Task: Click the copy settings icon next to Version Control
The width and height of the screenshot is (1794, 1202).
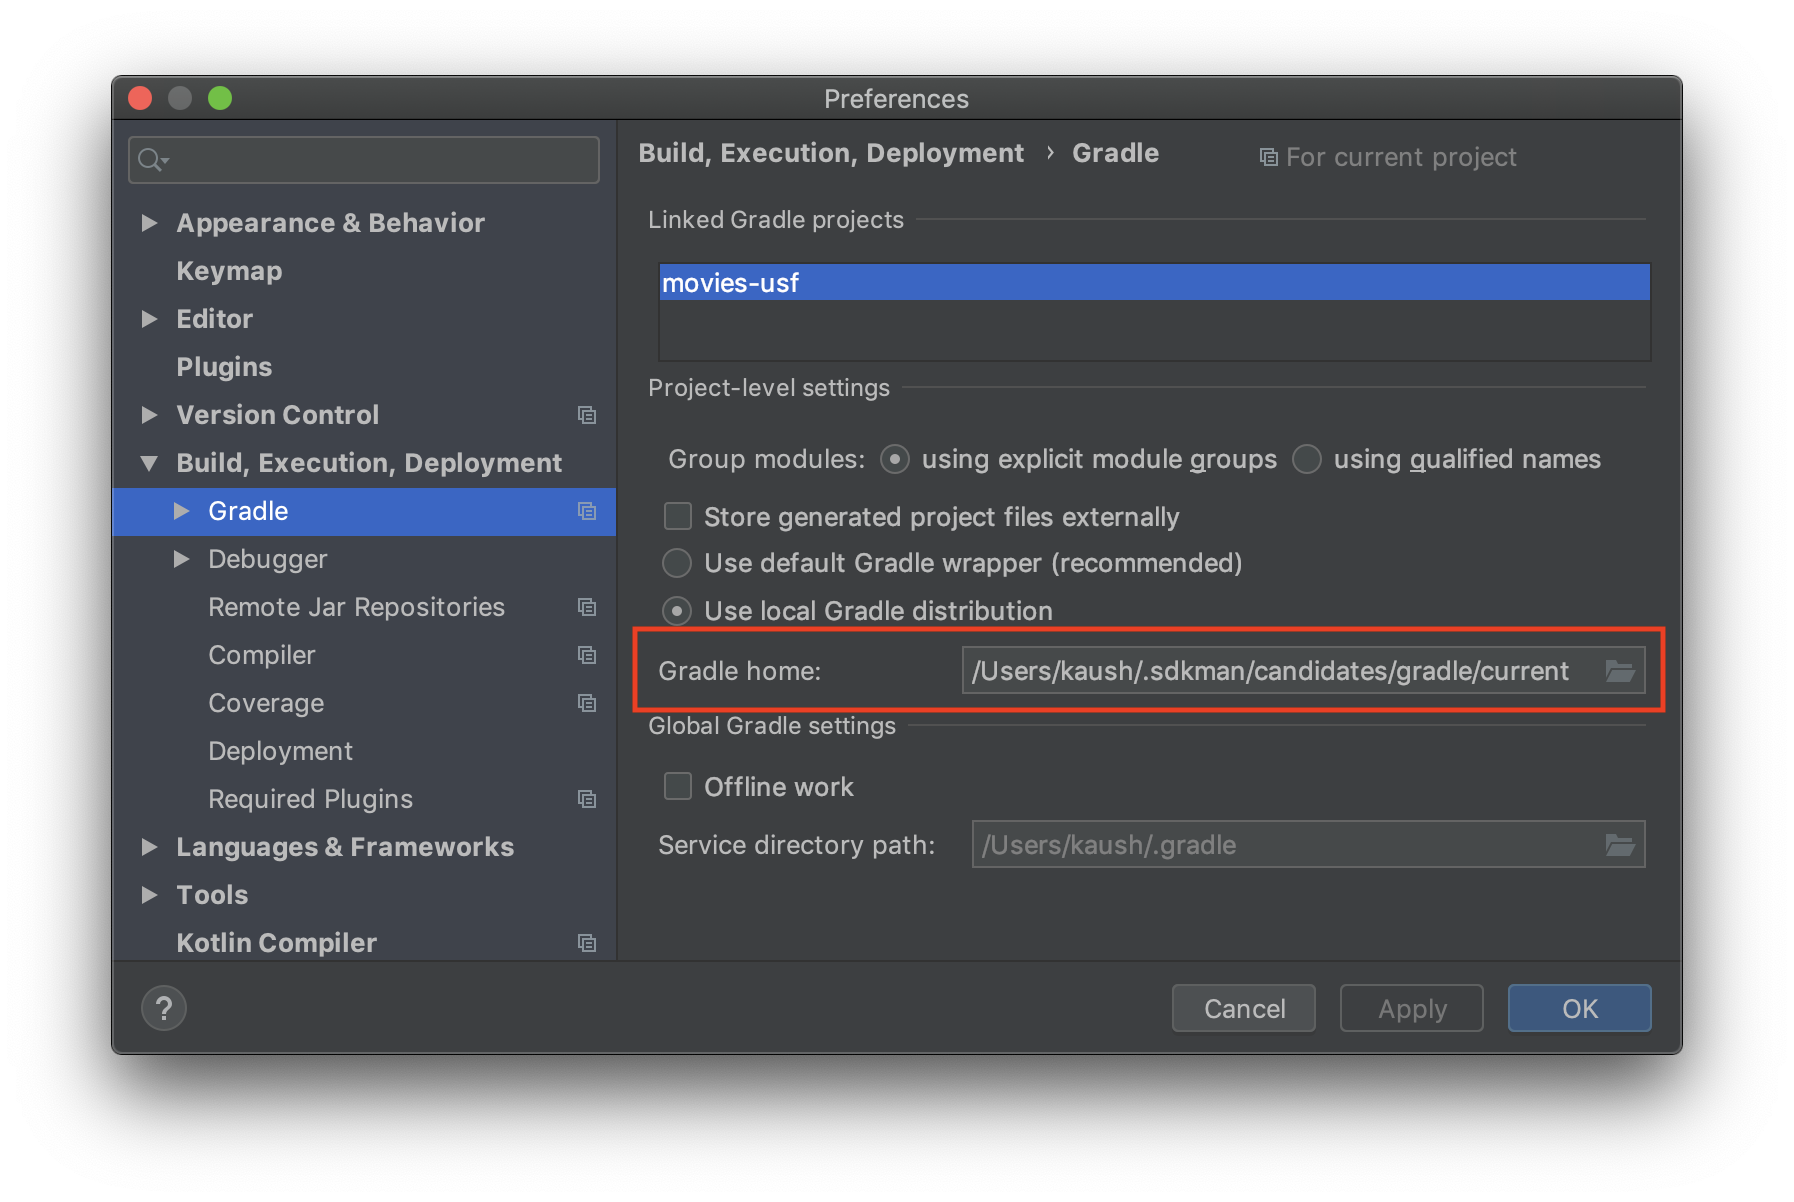Action: click(x=587, y=415)
